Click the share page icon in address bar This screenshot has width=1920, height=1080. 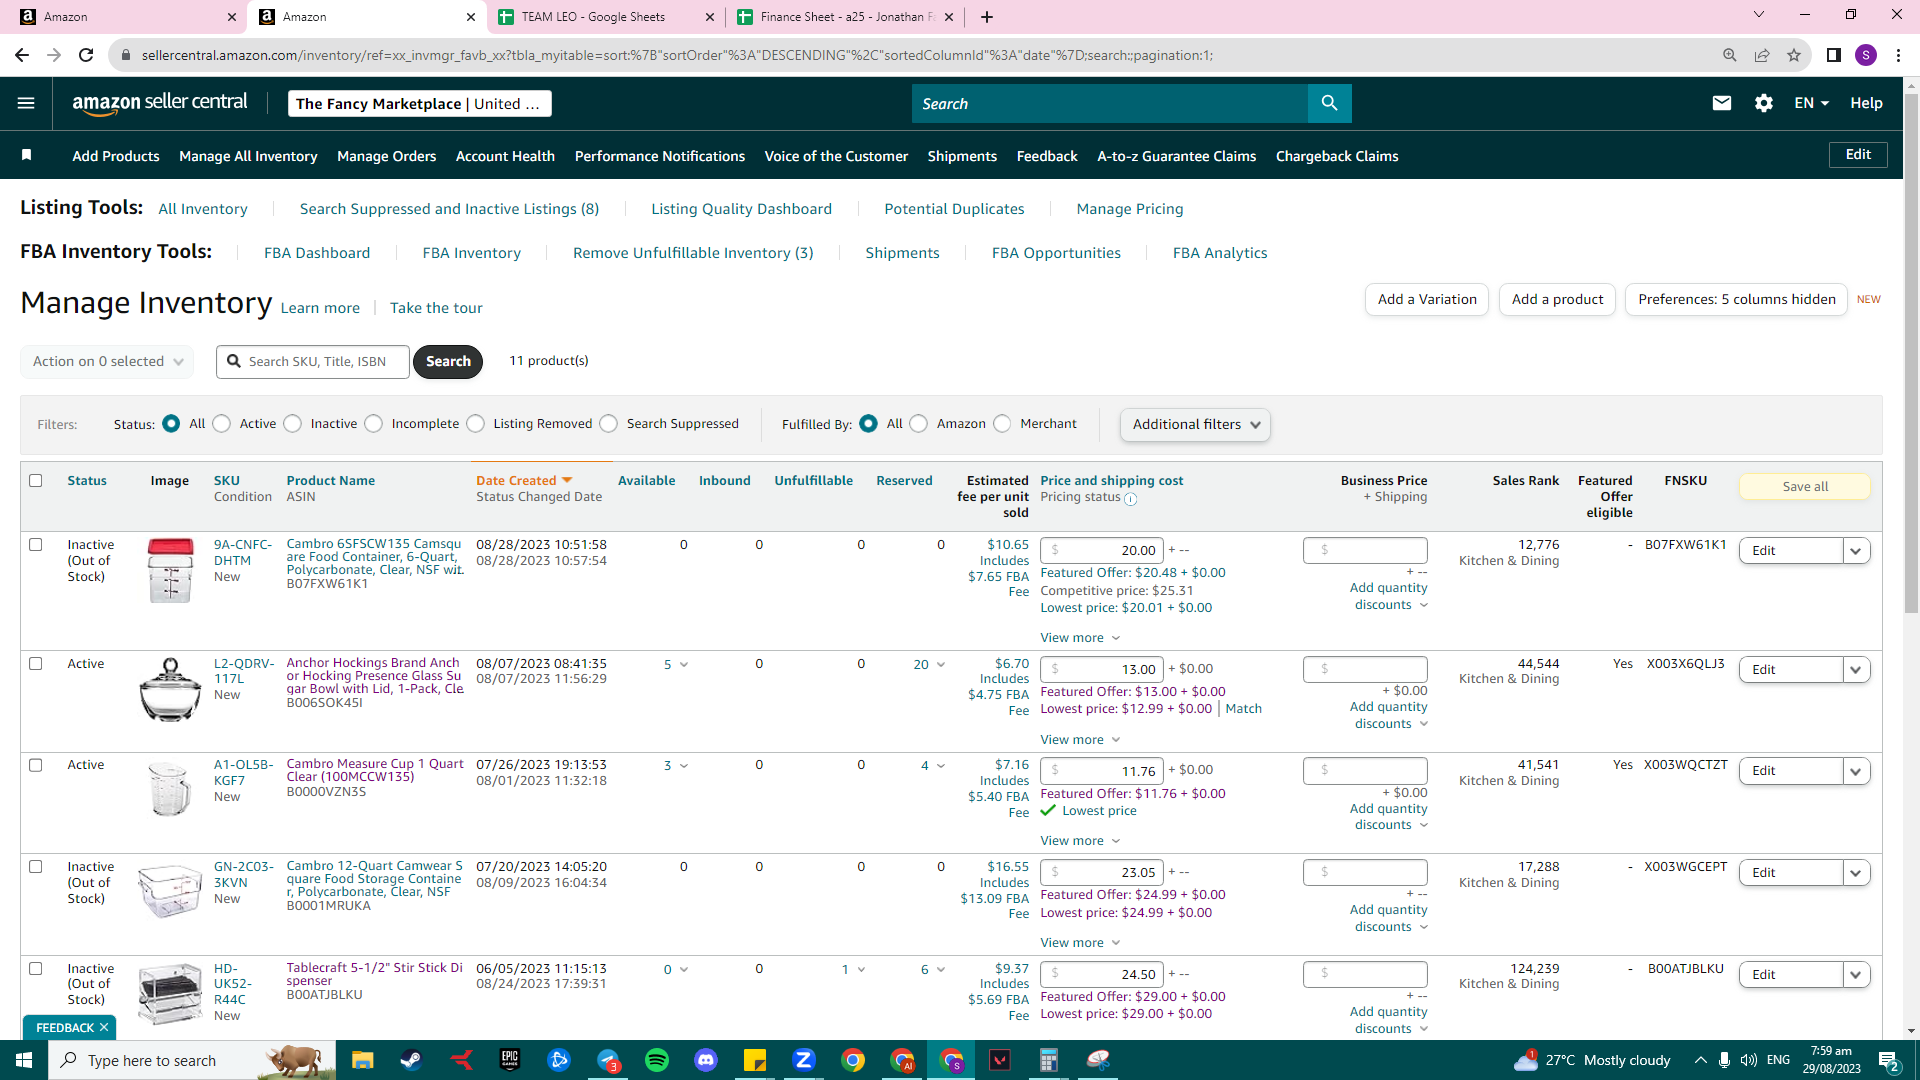tap(1762, 55)
